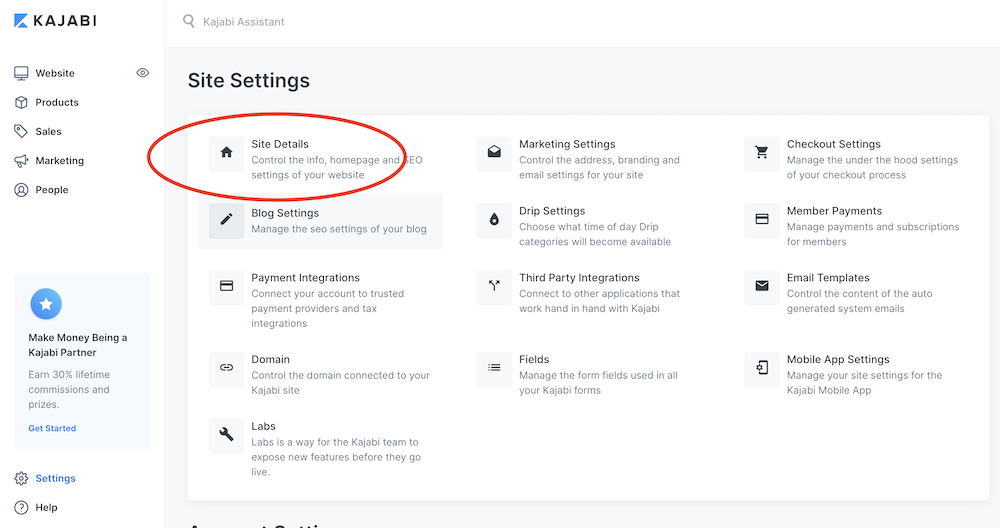Click the Settings gear icon
Screen dimensions: 1000x528
21,478
